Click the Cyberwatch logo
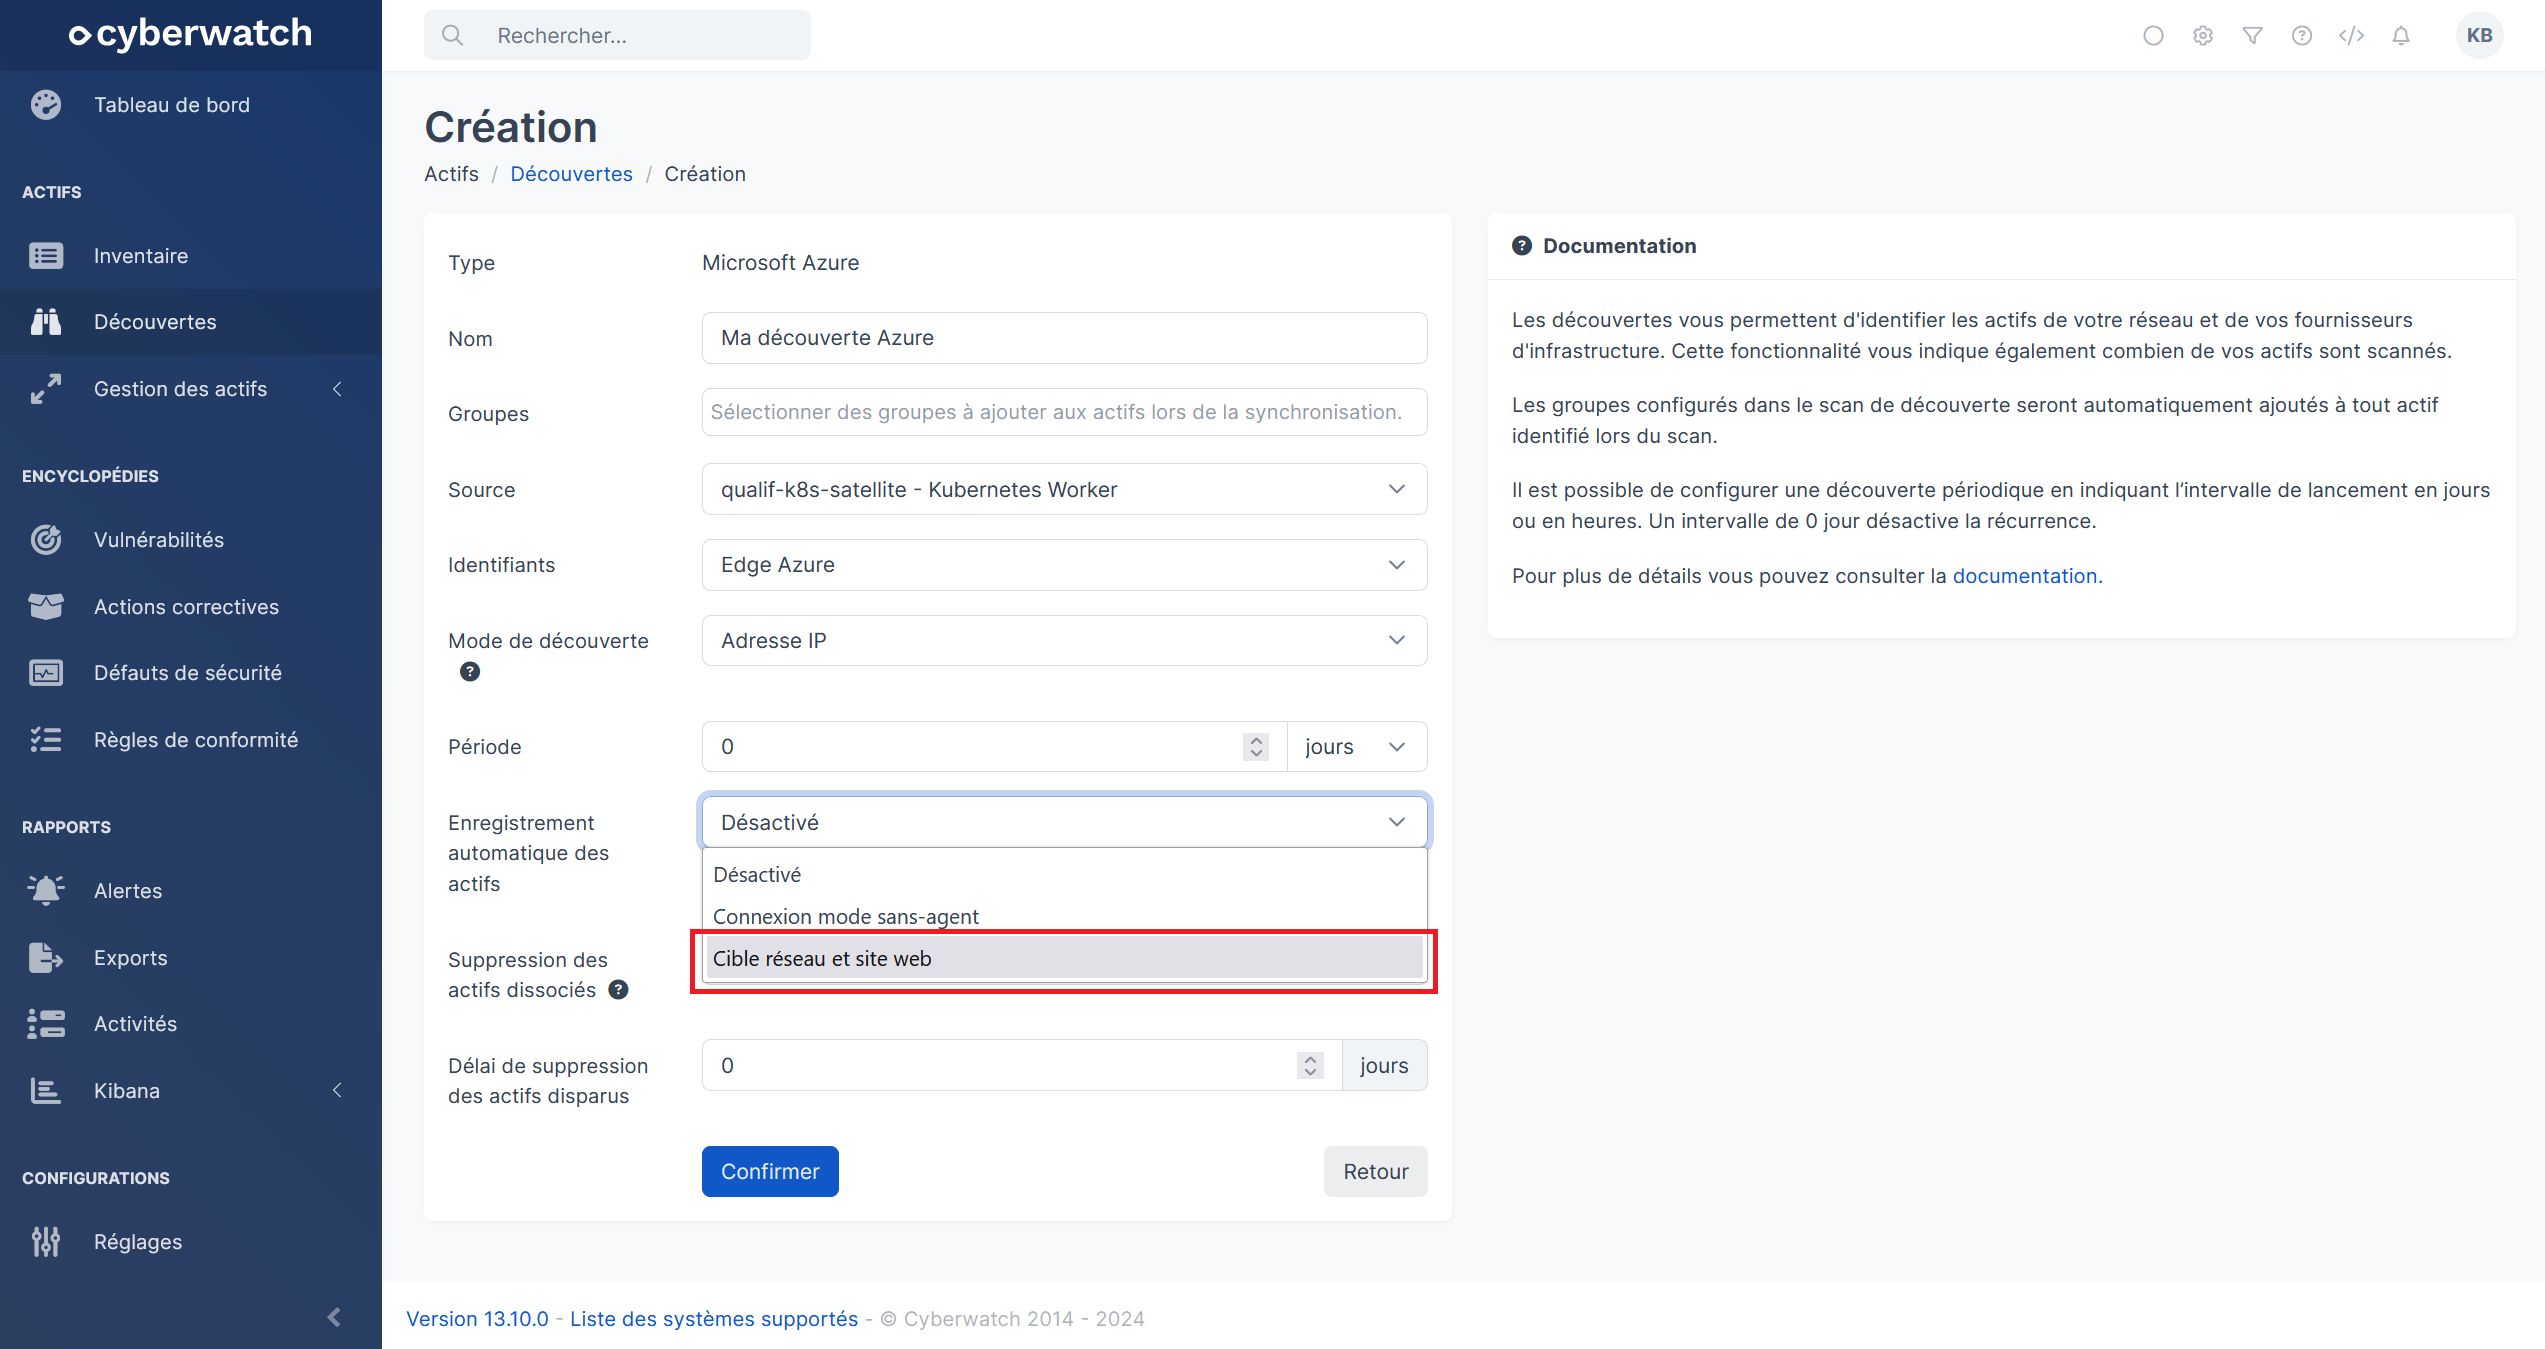This screenshot has width=2545, height=1349. [190, 34]
